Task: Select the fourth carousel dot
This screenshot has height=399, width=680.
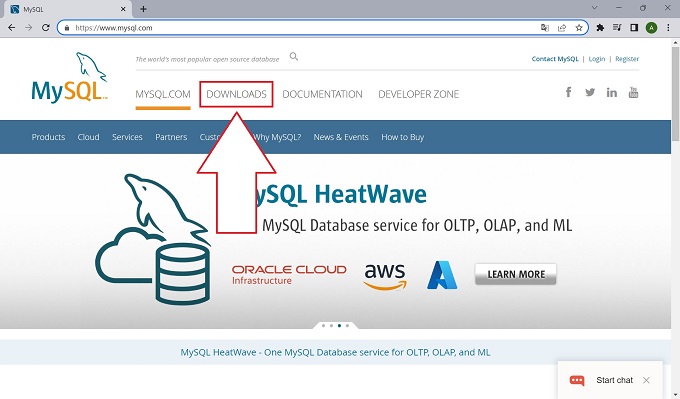Action: [347, 325]
